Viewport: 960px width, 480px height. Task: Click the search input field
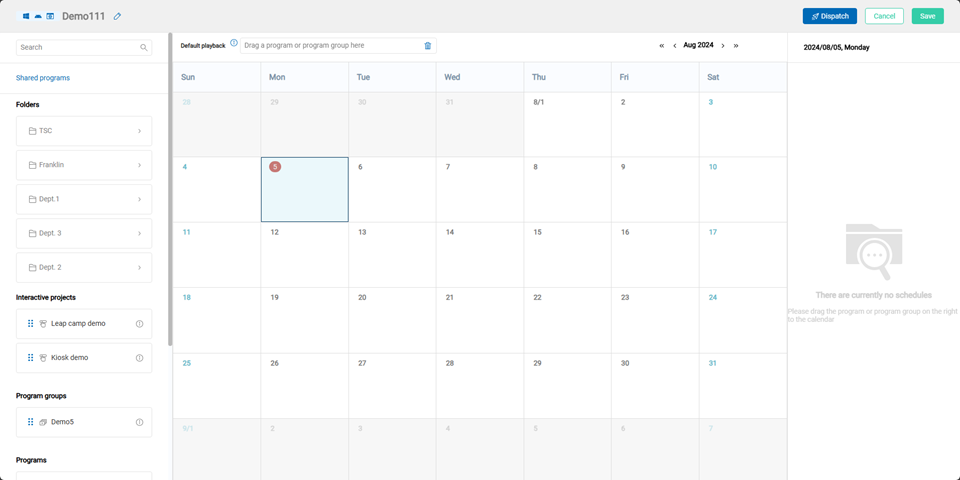[x=76, y=47]
